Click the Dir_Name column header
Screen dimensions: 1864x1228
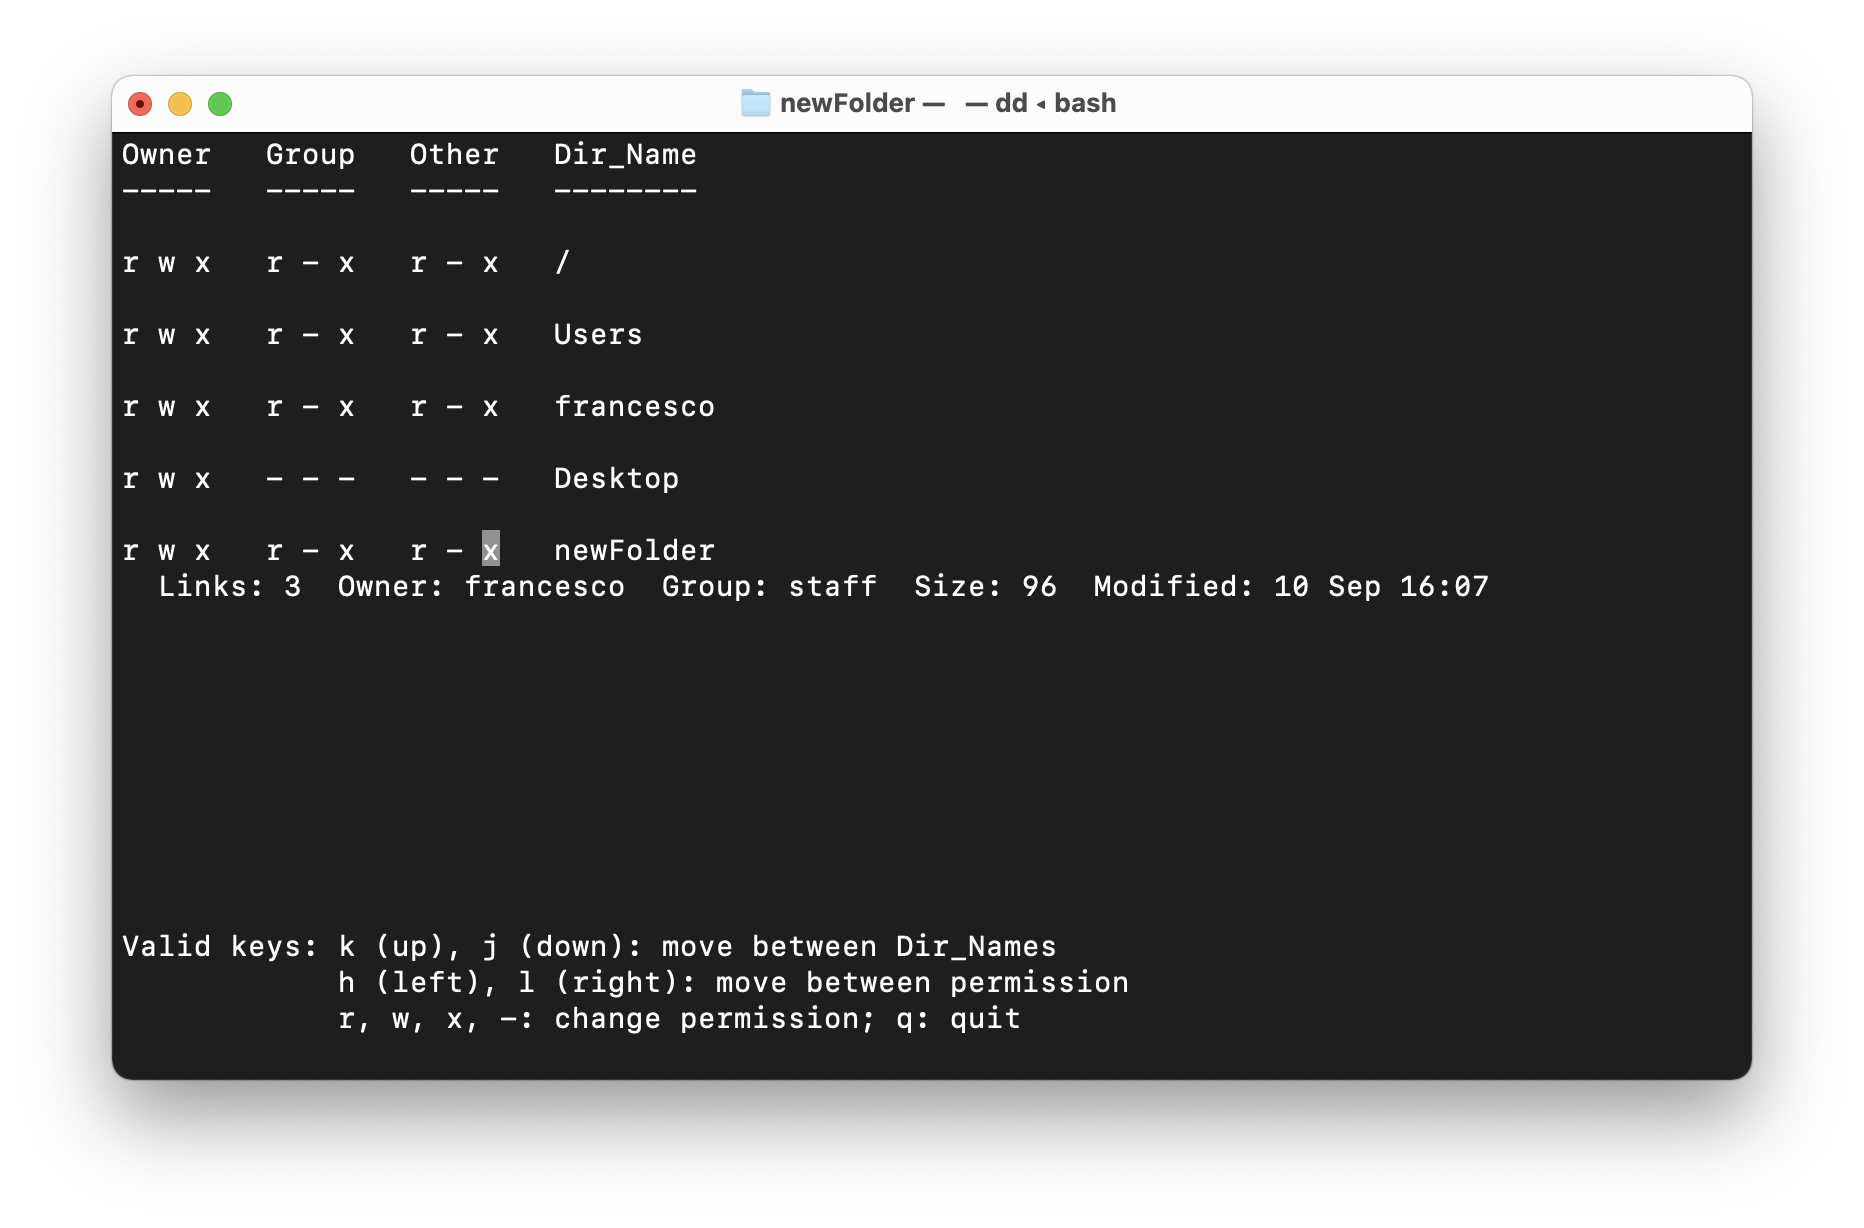625,155
